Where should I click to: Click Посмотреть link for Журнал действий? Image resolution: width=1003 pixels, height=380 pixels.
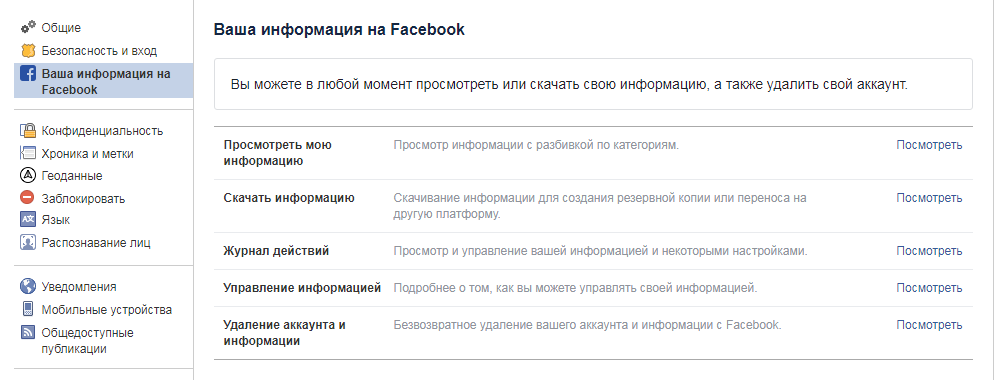(929, 251)
